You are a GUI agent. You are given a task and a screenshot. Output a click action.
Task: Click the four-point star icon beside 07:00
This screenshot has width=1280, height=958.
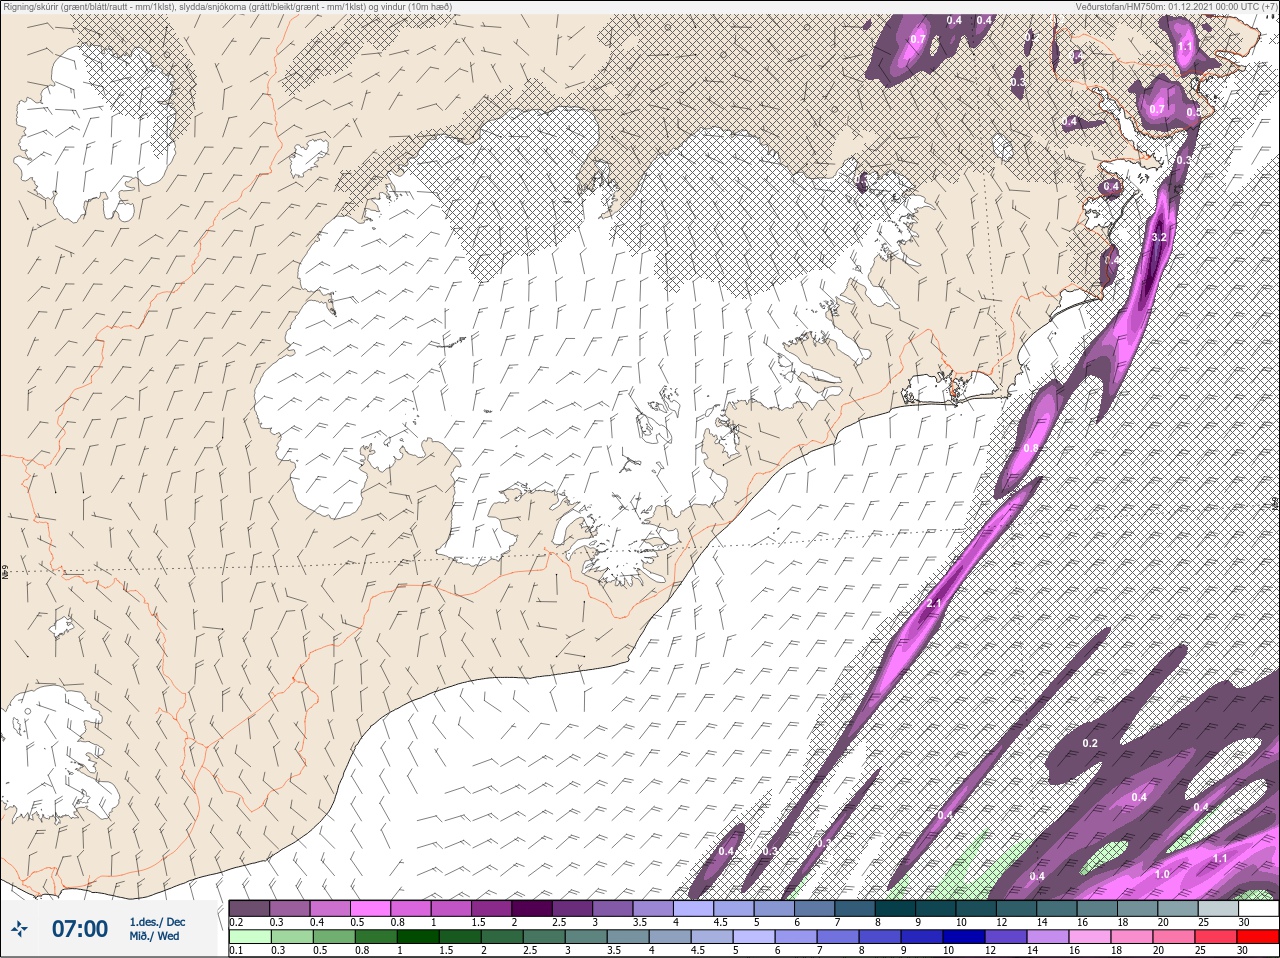pyautogui.click(x=19, y=929)
